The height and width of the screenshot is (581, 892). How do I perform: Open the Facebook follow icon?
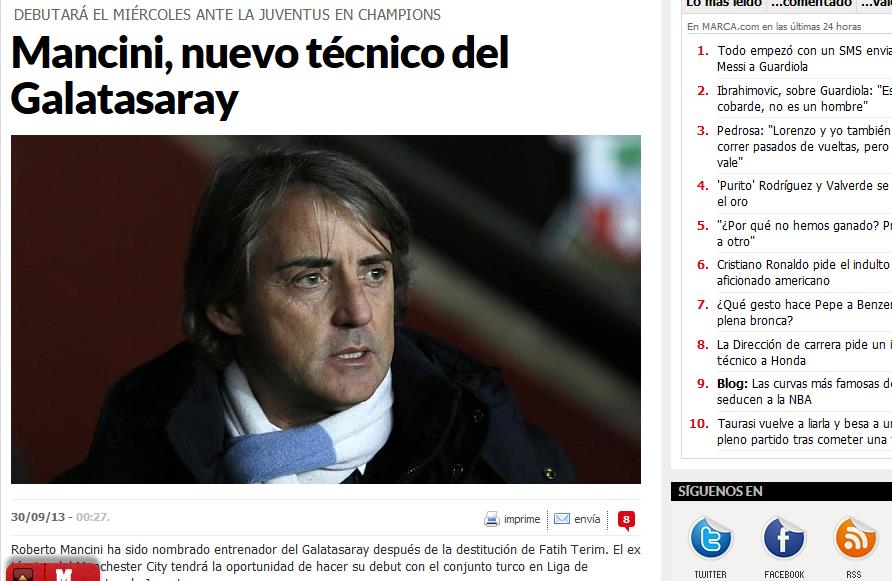pyautogui.click(x=783, y=538)
